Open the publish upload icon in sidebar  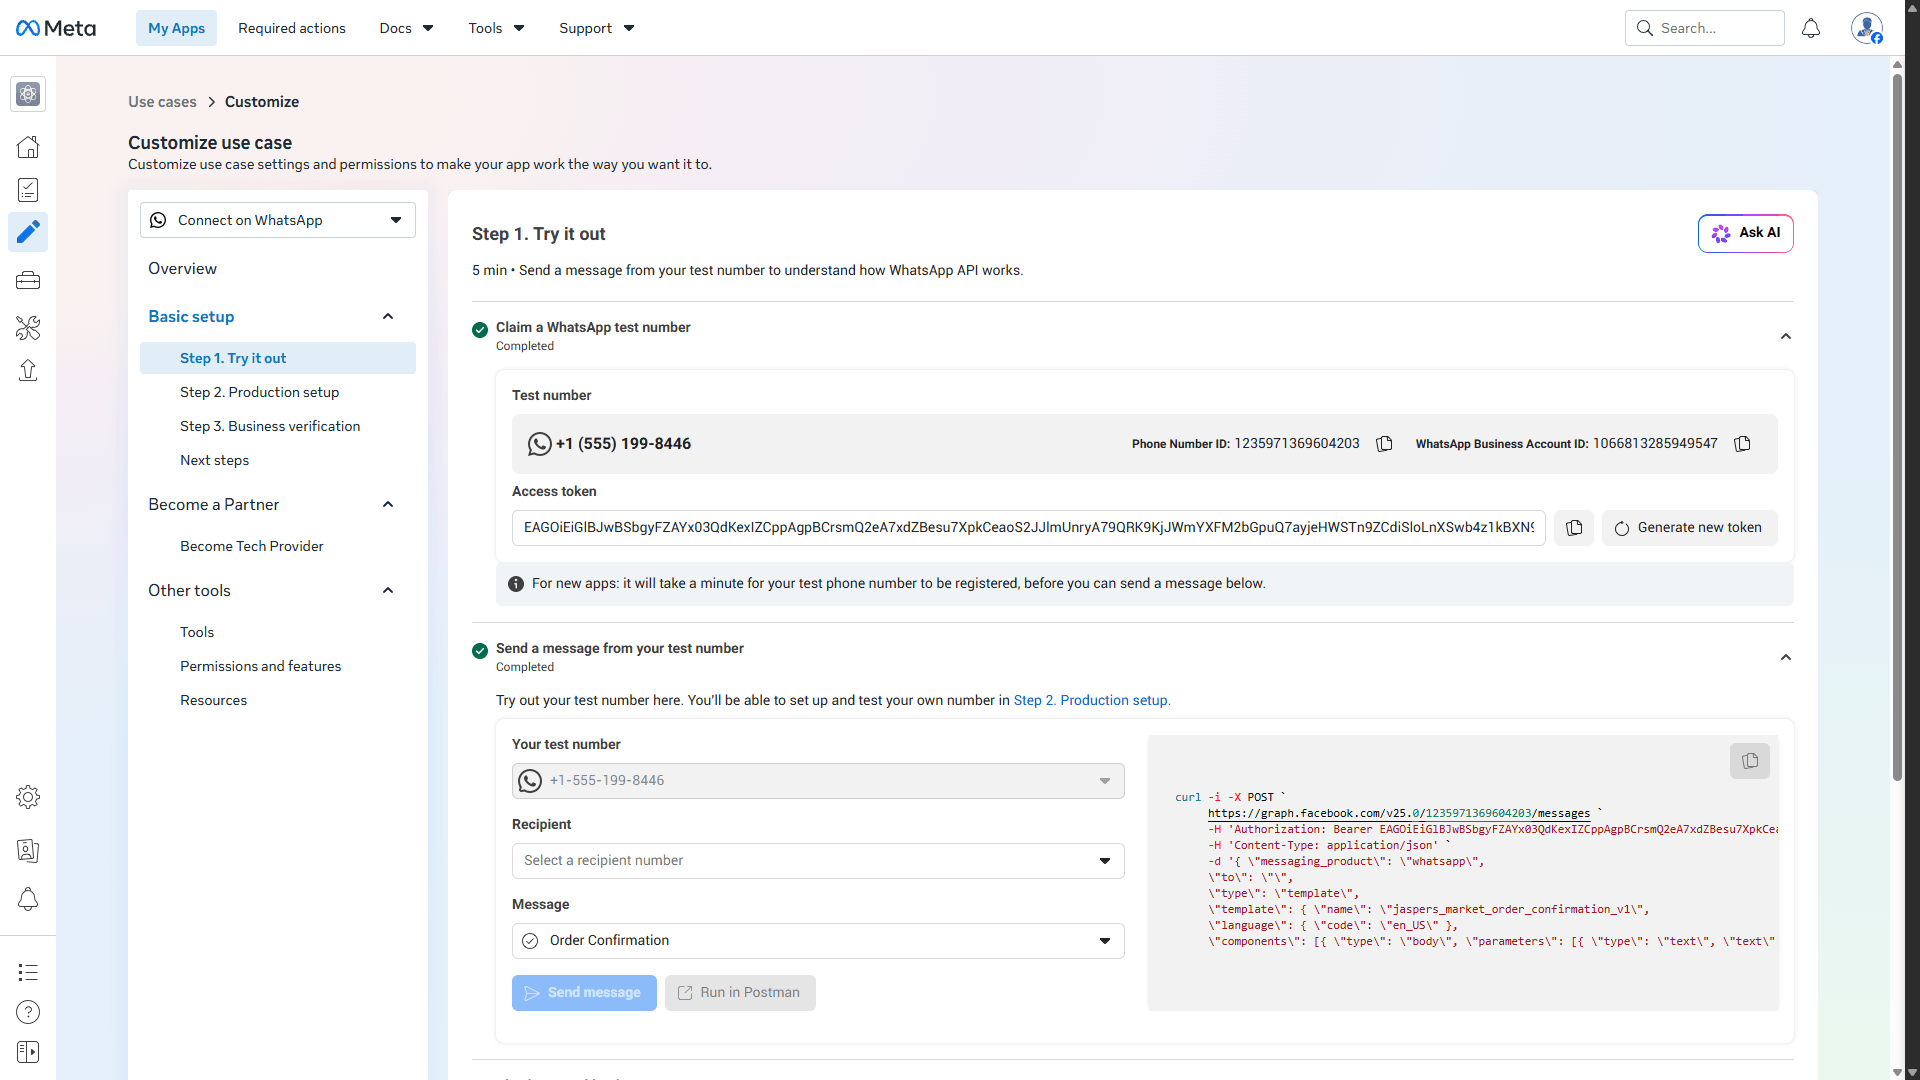point(28,371)
